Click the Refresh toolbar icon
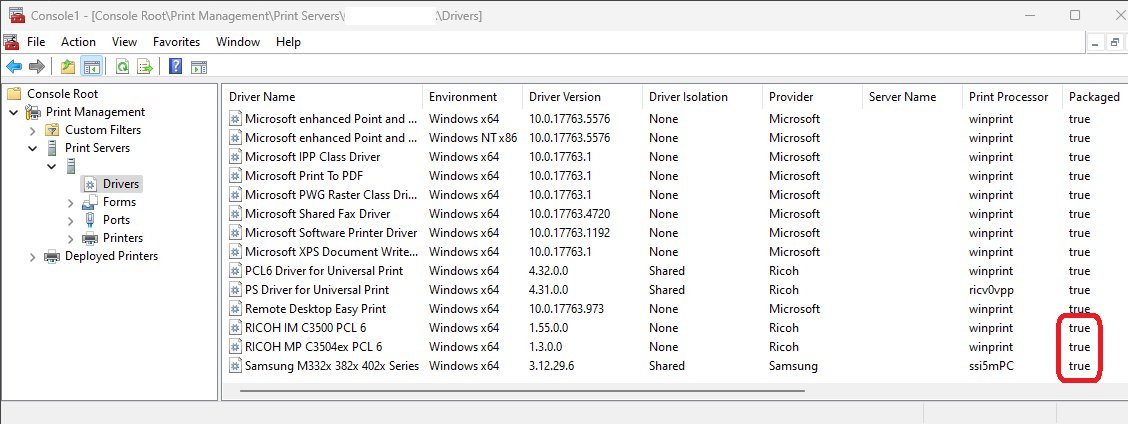The height and width of the screenshot is (424, 1129). (x=122, y=67)
